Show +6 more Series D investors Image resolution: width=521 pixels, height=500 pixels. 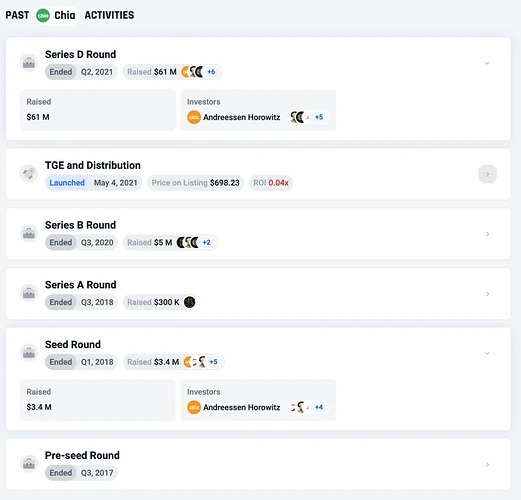pyautogui.click(x=211, y=72)
